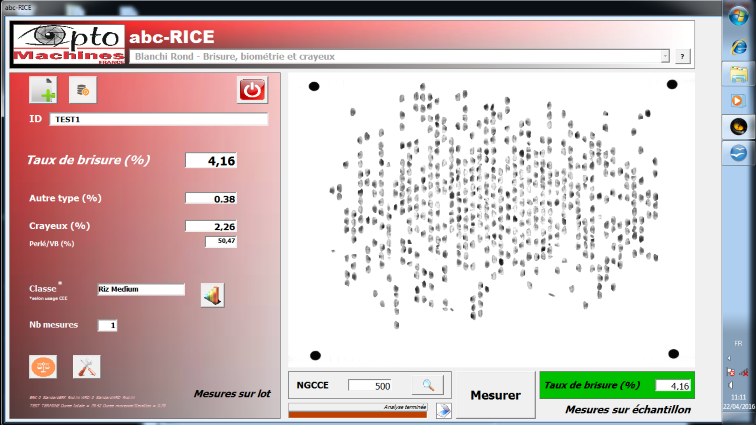Image resolution: width=756 pixels, height=425 pixels.
Task: Expand the Blanchi Rond analysis type dropdown
Action: (x=665, y=56)
